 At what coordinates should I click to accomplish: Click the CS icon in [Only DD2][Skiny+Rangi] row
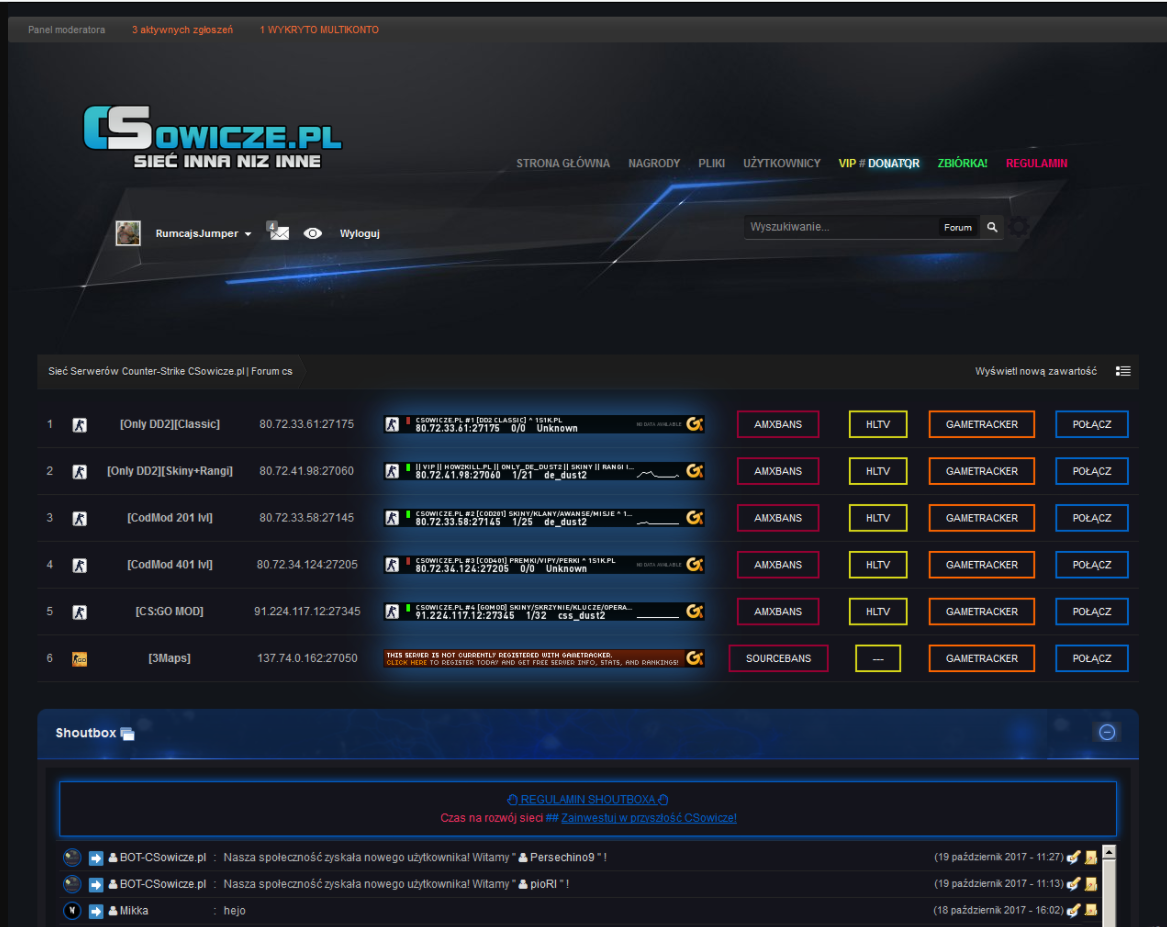pos(80,472)
